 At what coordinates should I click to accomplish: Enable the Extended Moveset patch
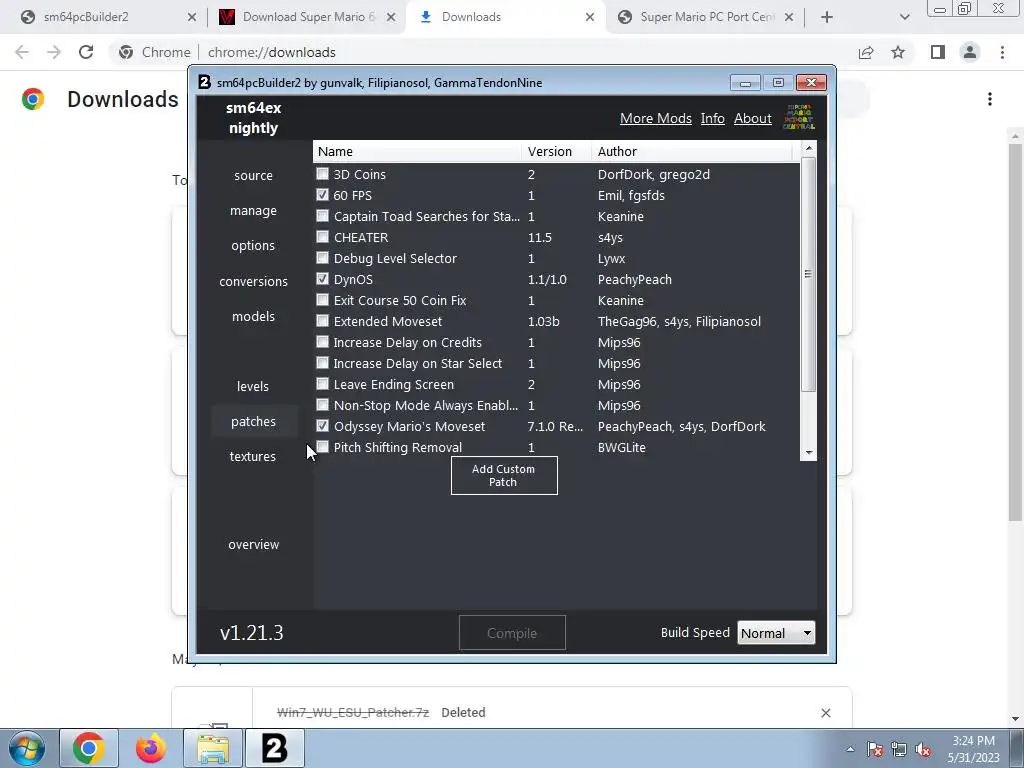323,321
